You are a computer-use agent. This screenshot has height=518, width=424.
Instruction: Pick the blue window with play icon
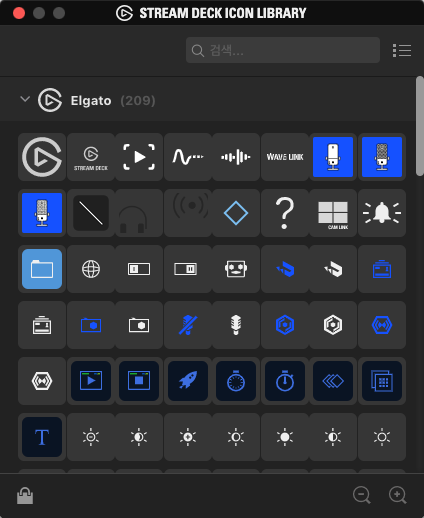91,381
